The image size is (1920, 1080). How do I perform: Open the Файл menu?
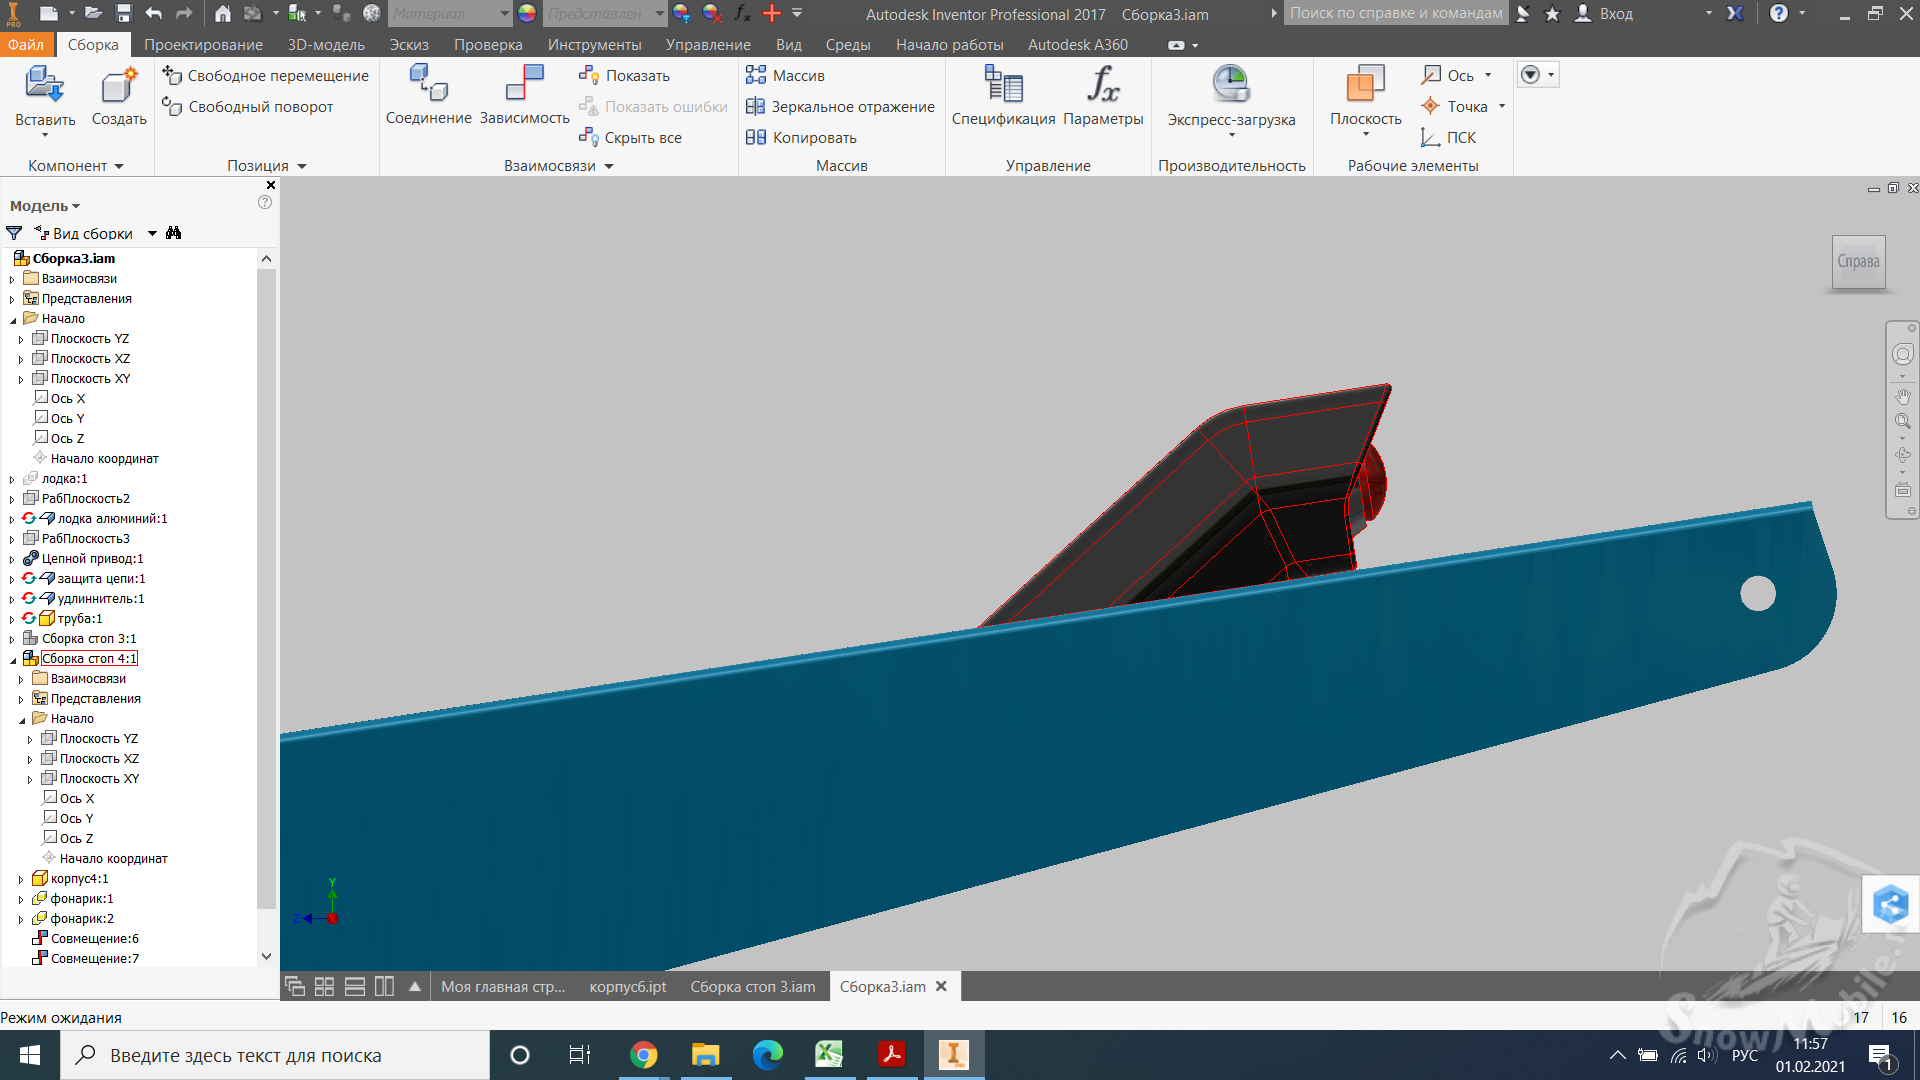(x=26, y=44)
